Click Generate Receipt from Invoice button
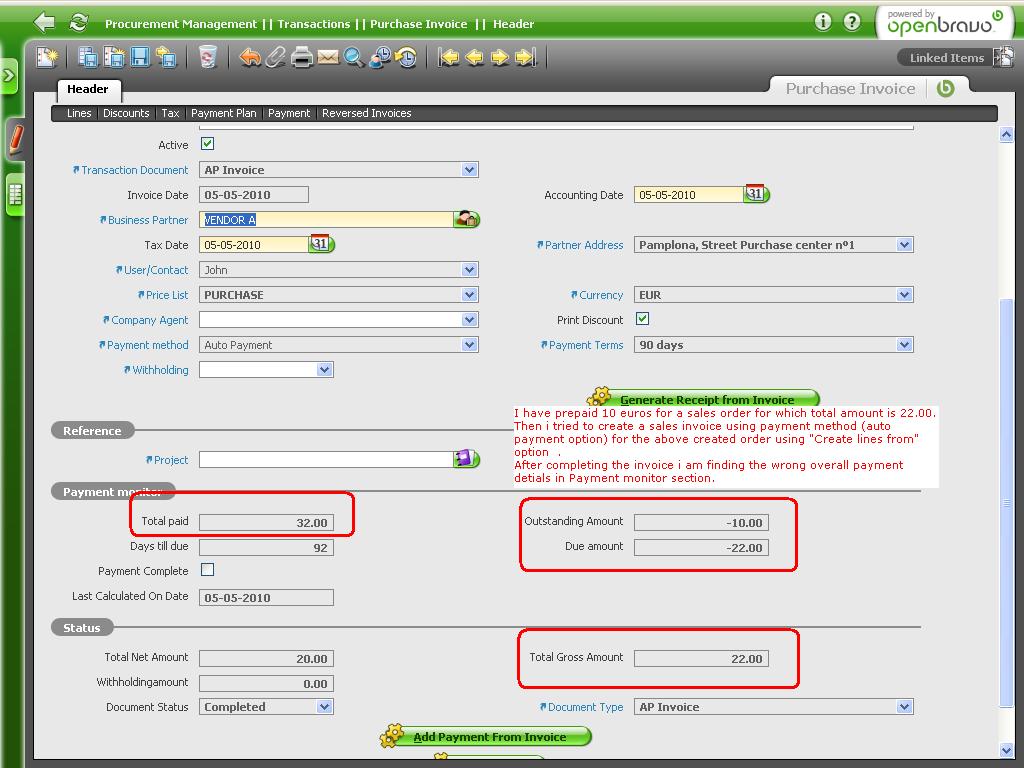 706,399
